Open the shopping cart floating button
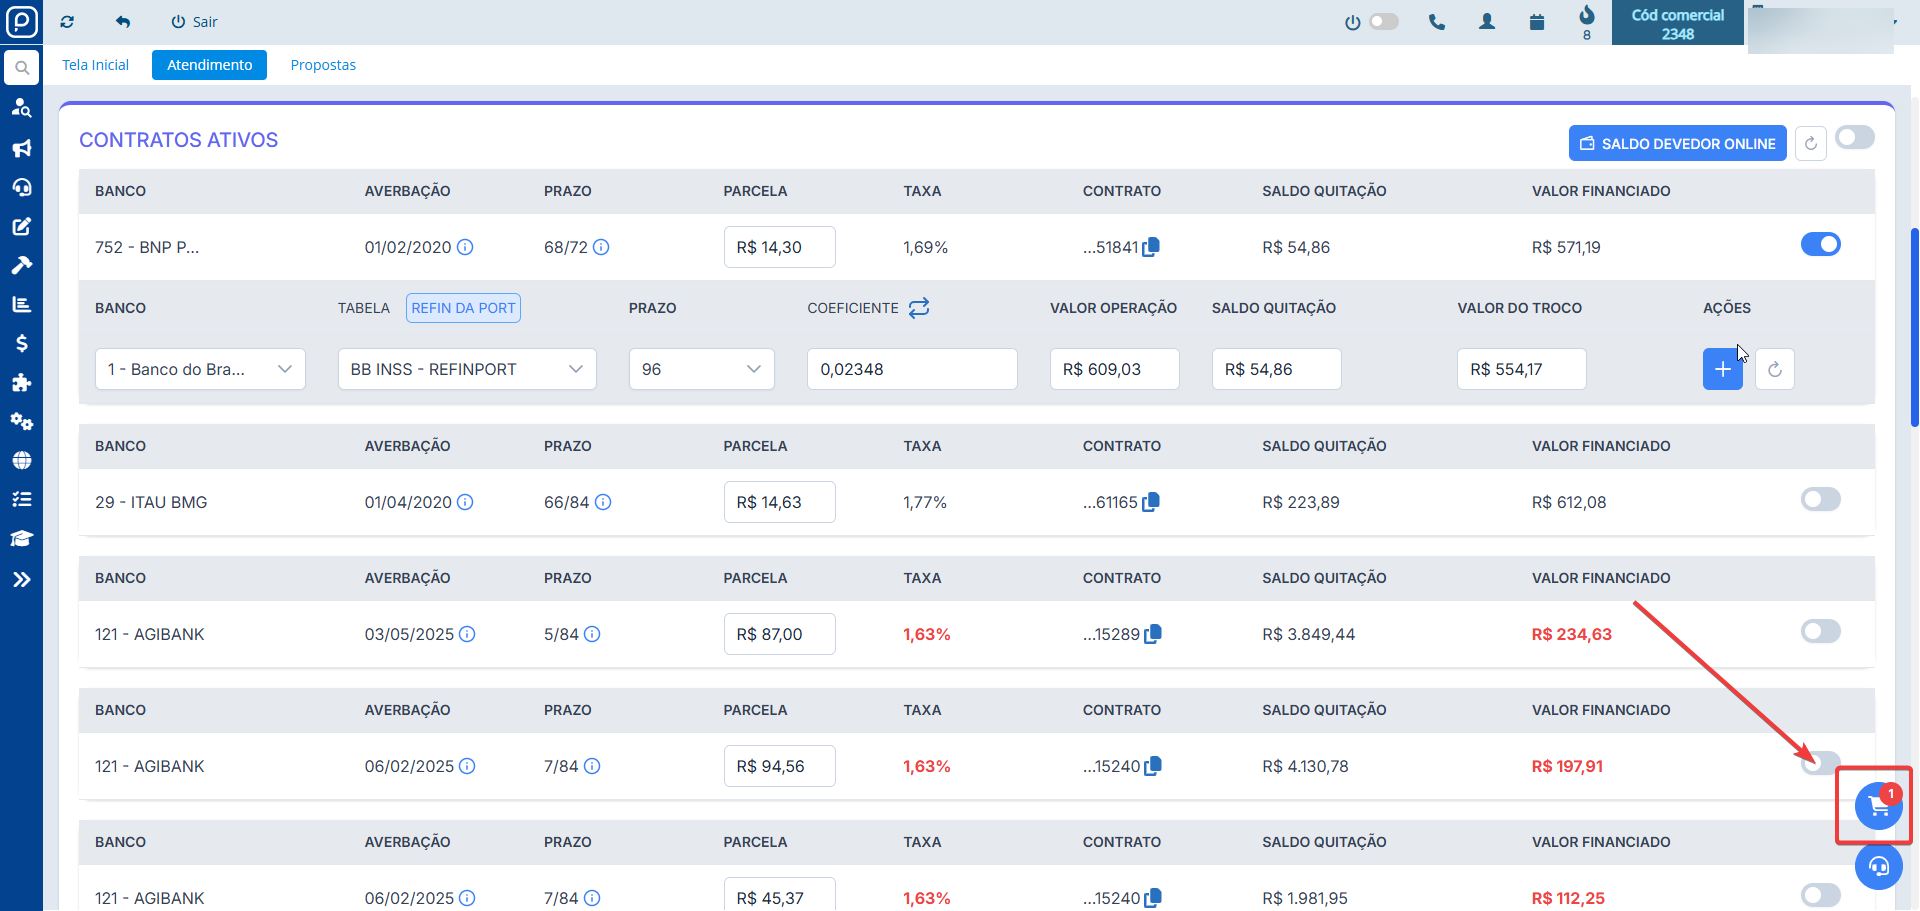Screen dimensions: 1920x911 point(1877,806)
